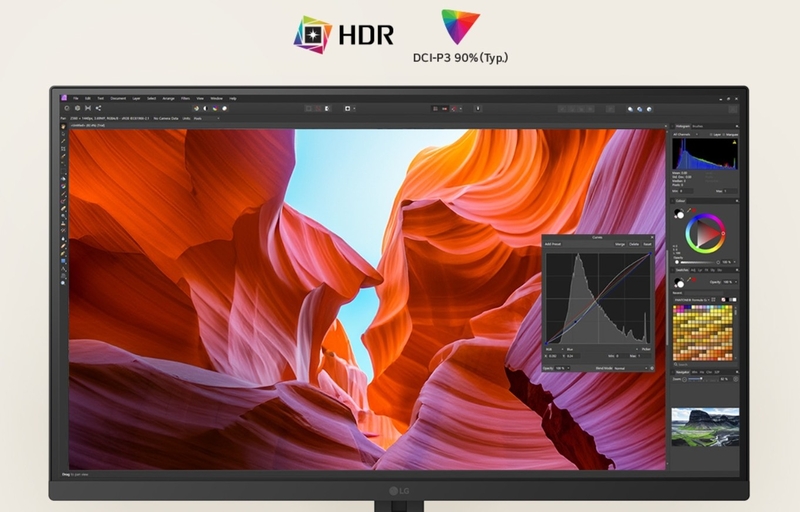This screenshot has width=800, height=512.
Task: Click the colour picker eyedropper in Colour panel
Action: click(x=688, y=210)
